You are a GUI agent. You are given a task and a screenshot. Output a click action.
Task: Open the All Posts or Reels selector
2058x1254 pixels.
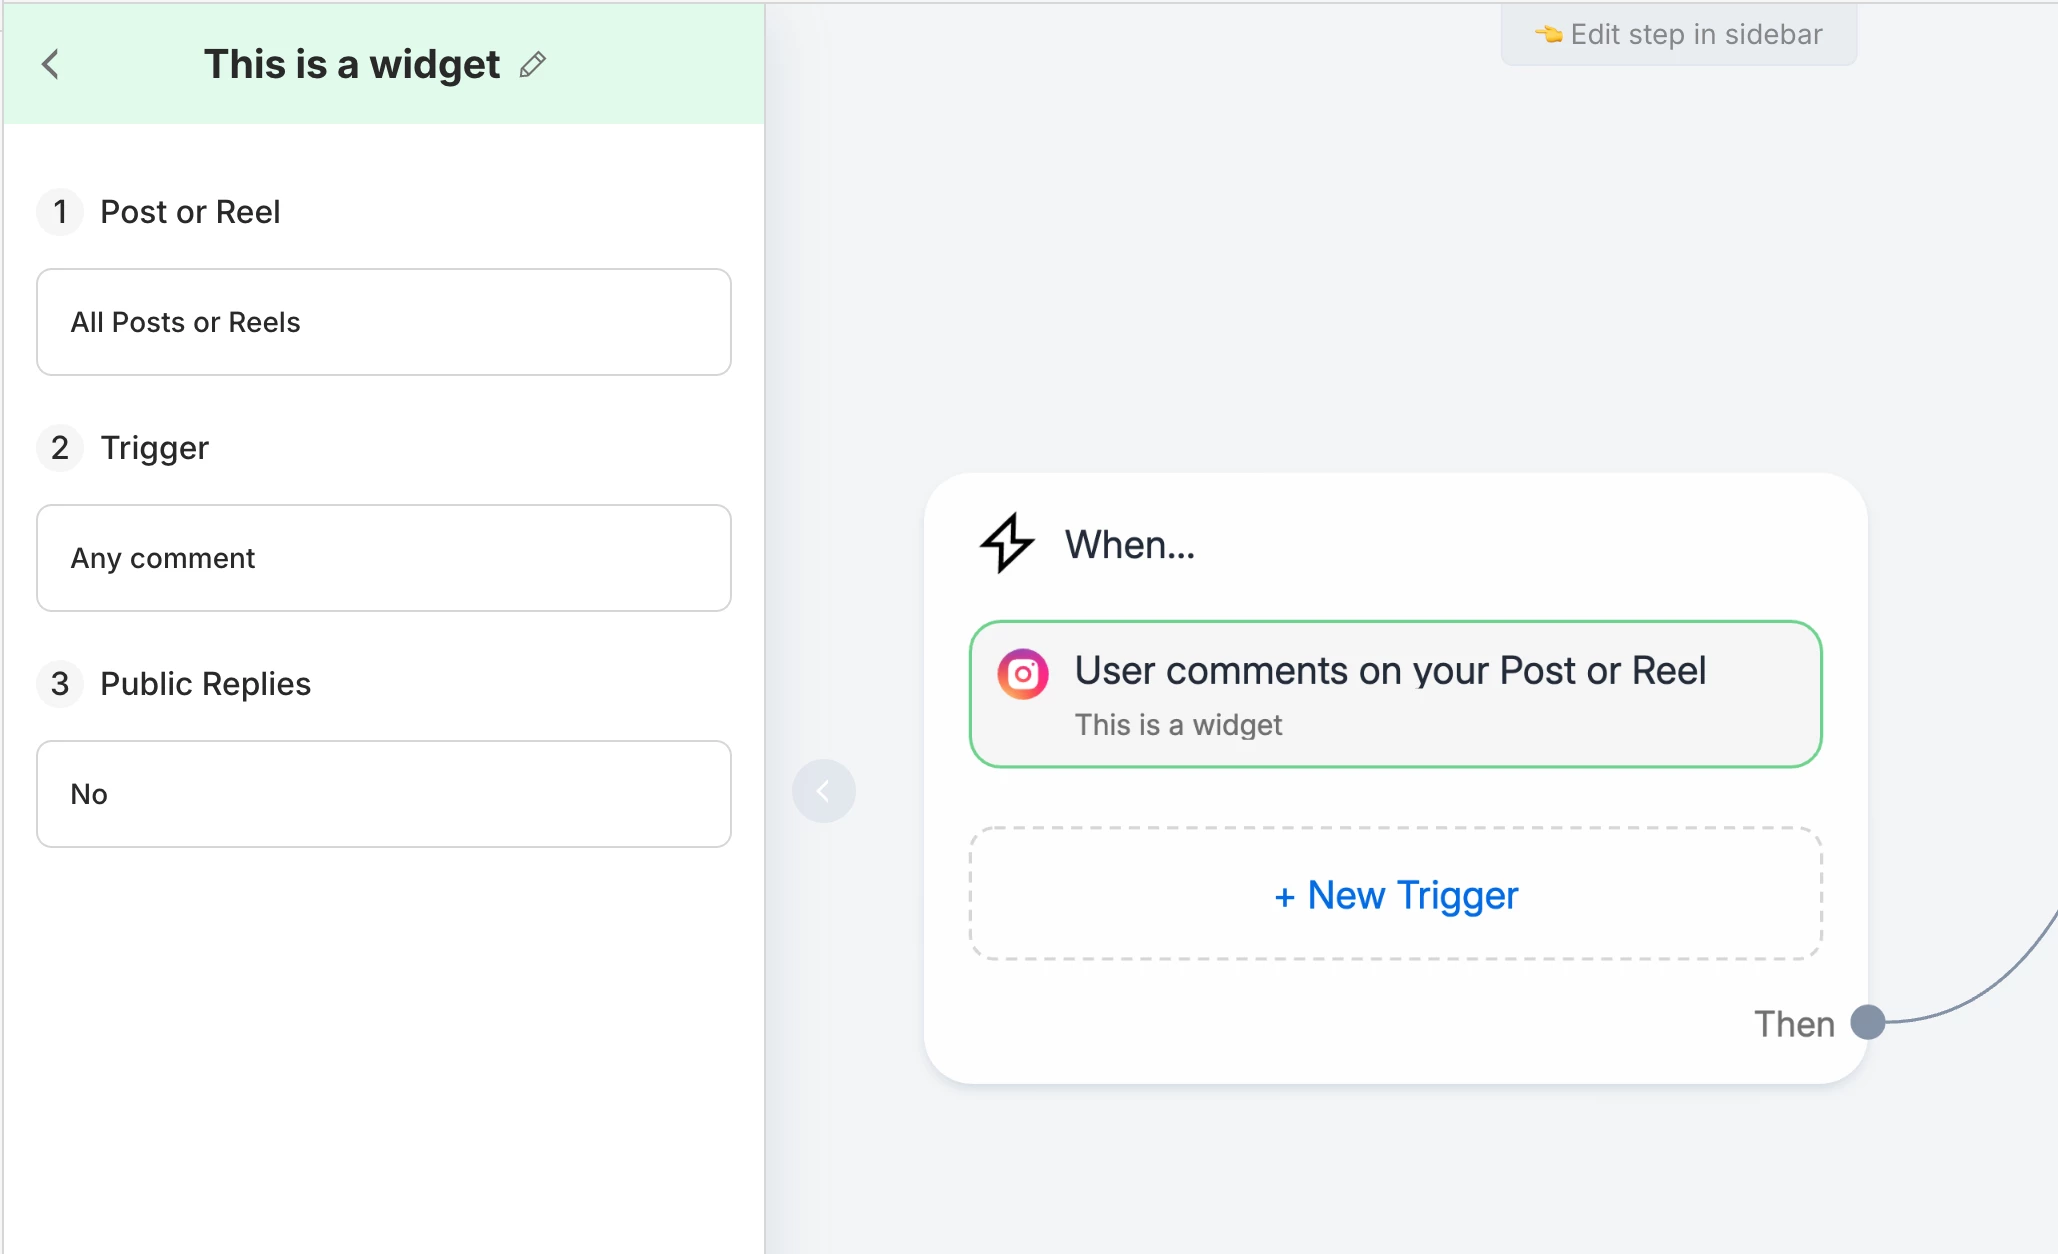pos(384,322)
